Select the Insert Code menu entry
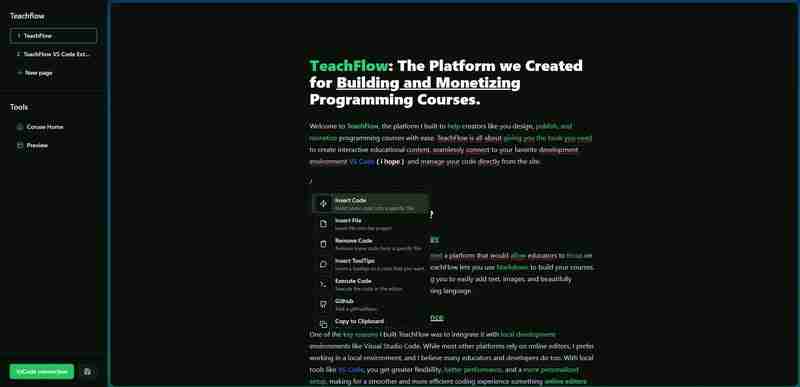The image size is (800, 387). pos(371,203)
